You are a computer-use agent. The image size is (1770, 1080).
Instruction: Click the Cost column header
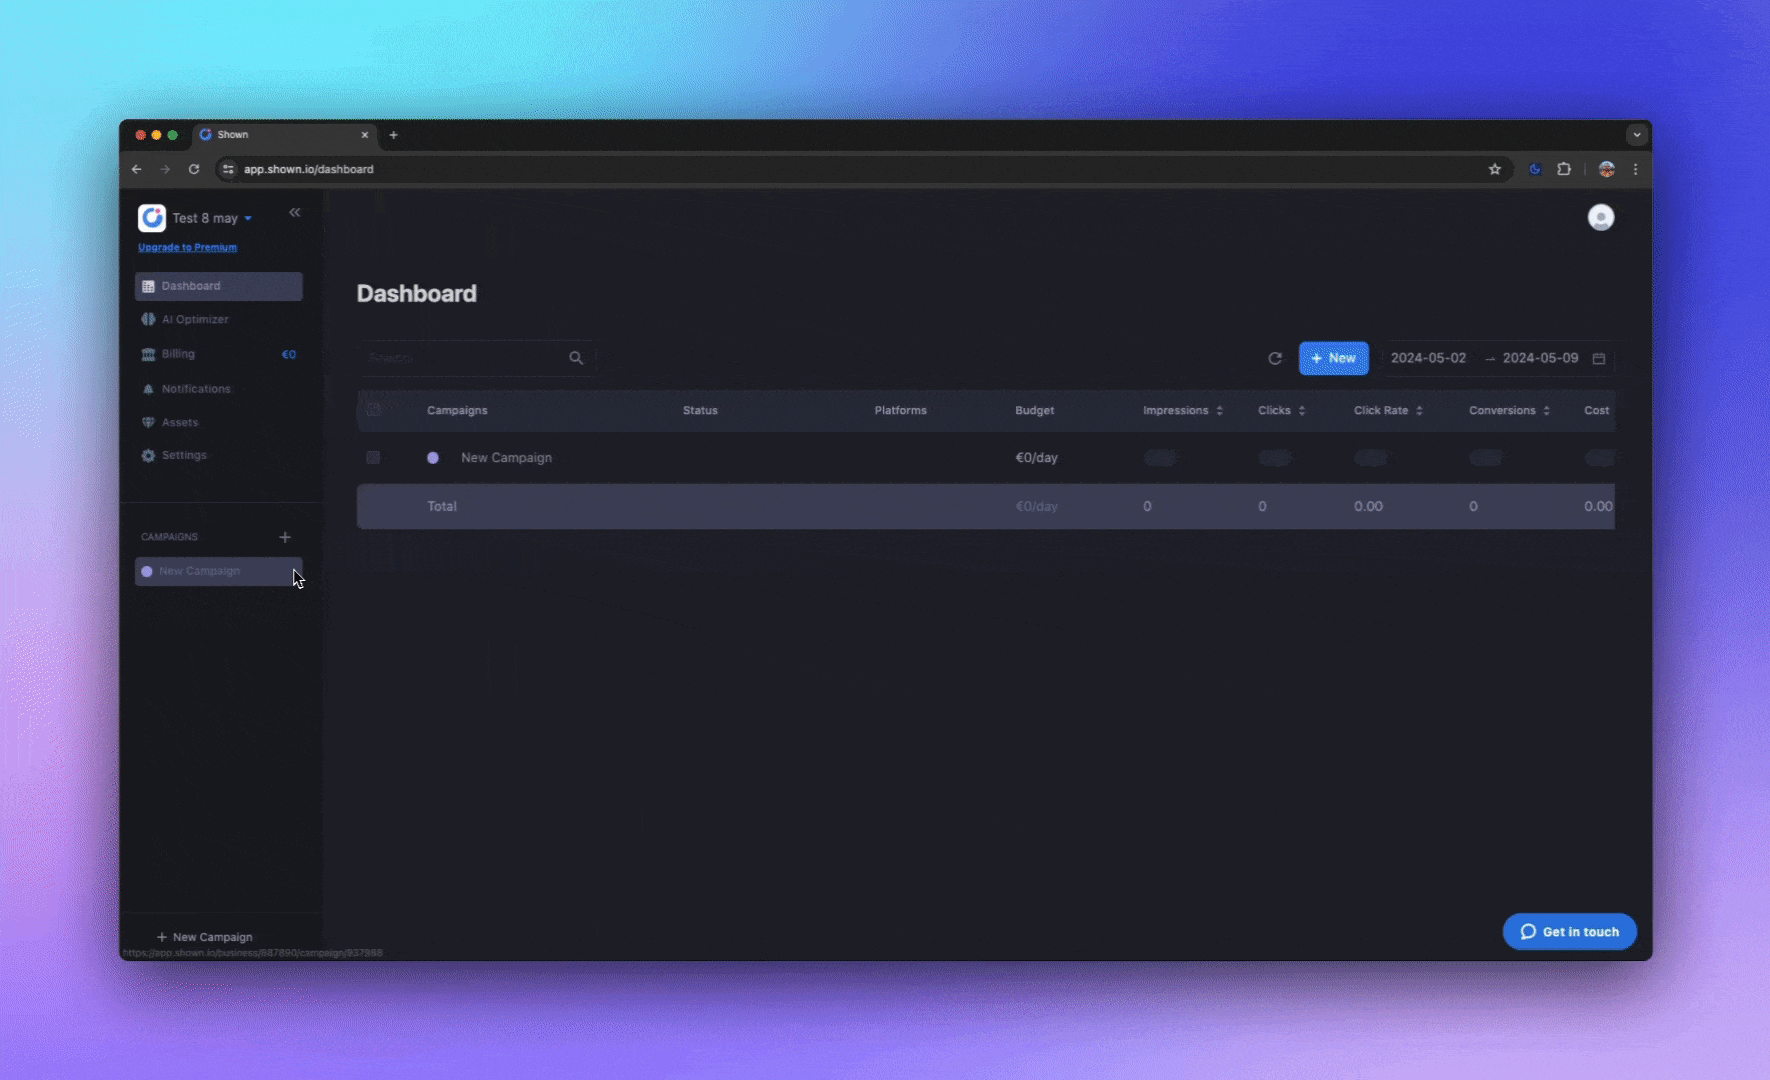[x=1596, y=411]
